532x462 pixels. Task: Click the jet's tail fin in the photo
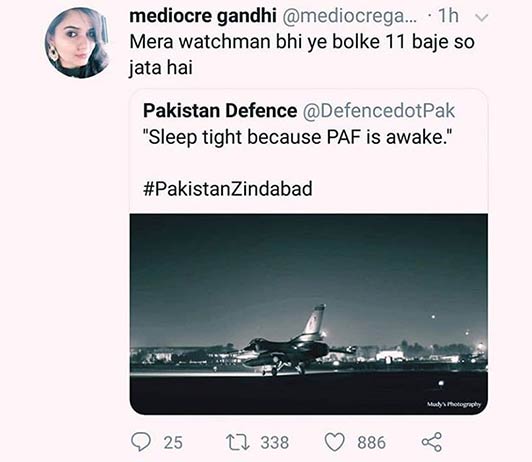(x=315, y=319)
